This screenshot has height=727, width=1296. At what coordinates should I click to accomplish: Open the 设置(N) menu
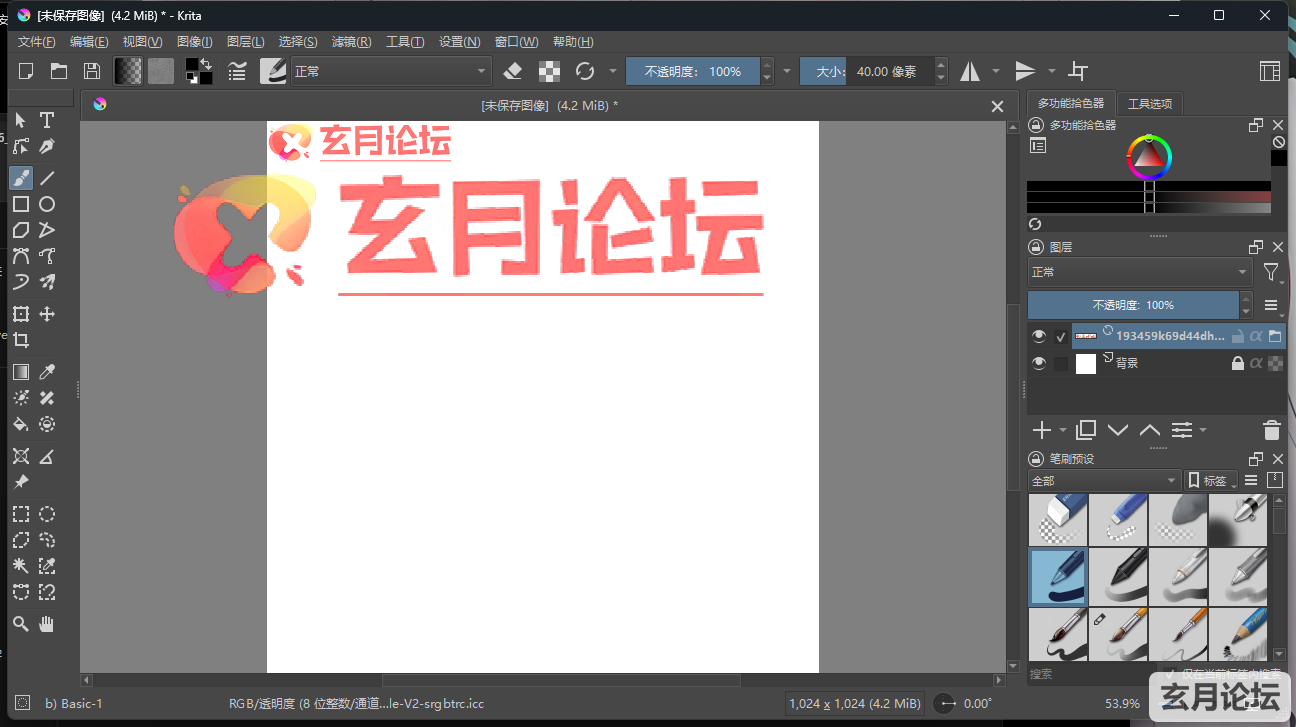coord(460,41)
